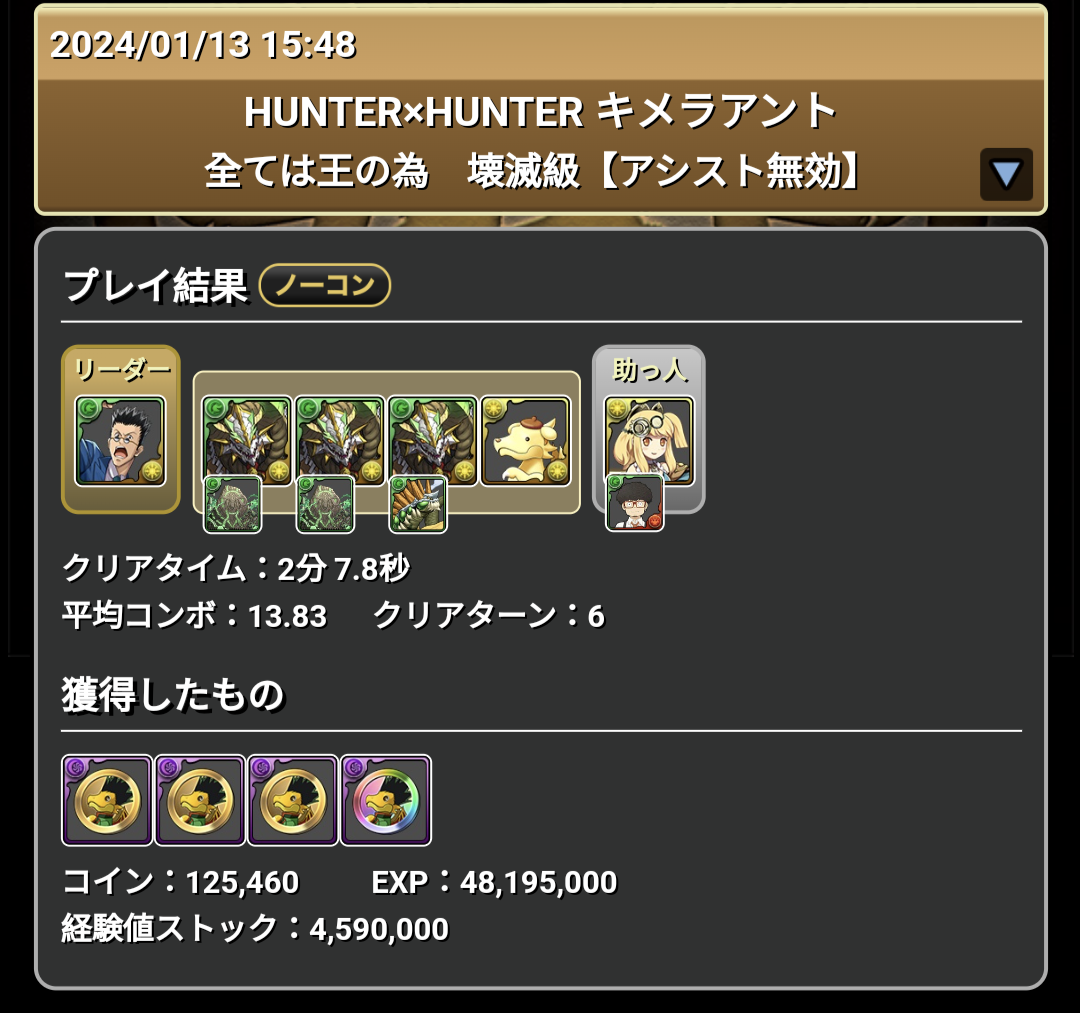Tap the first gold medal reward
The height and width of the screenshot is (1013, 1080).
click(107, 800)
